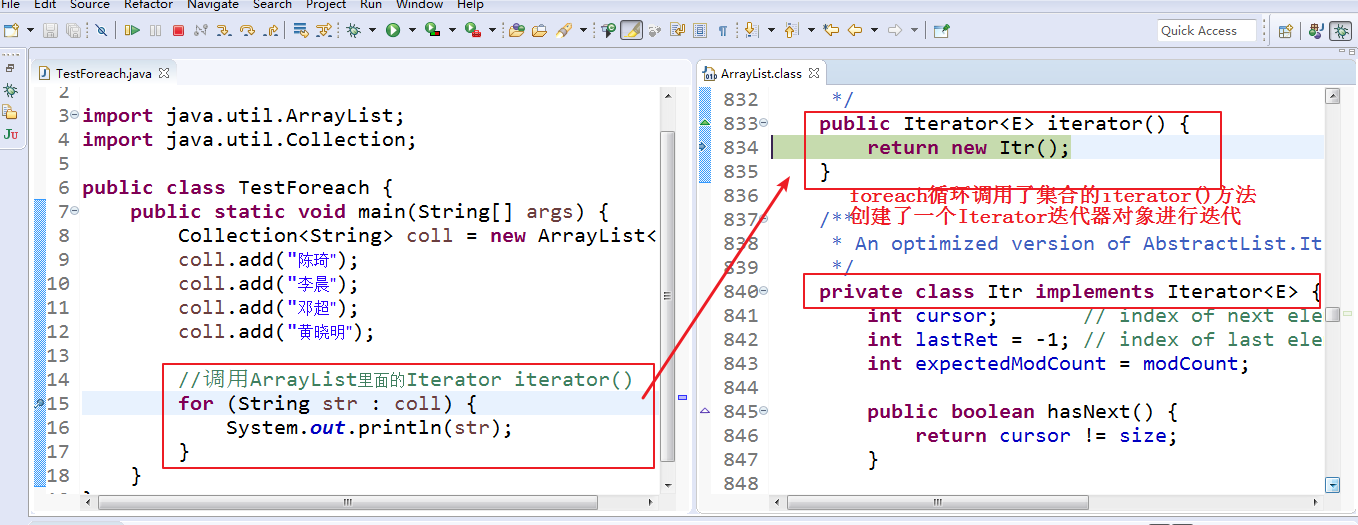Click the Previous Annotation up-arrow icon

[790, 31]
